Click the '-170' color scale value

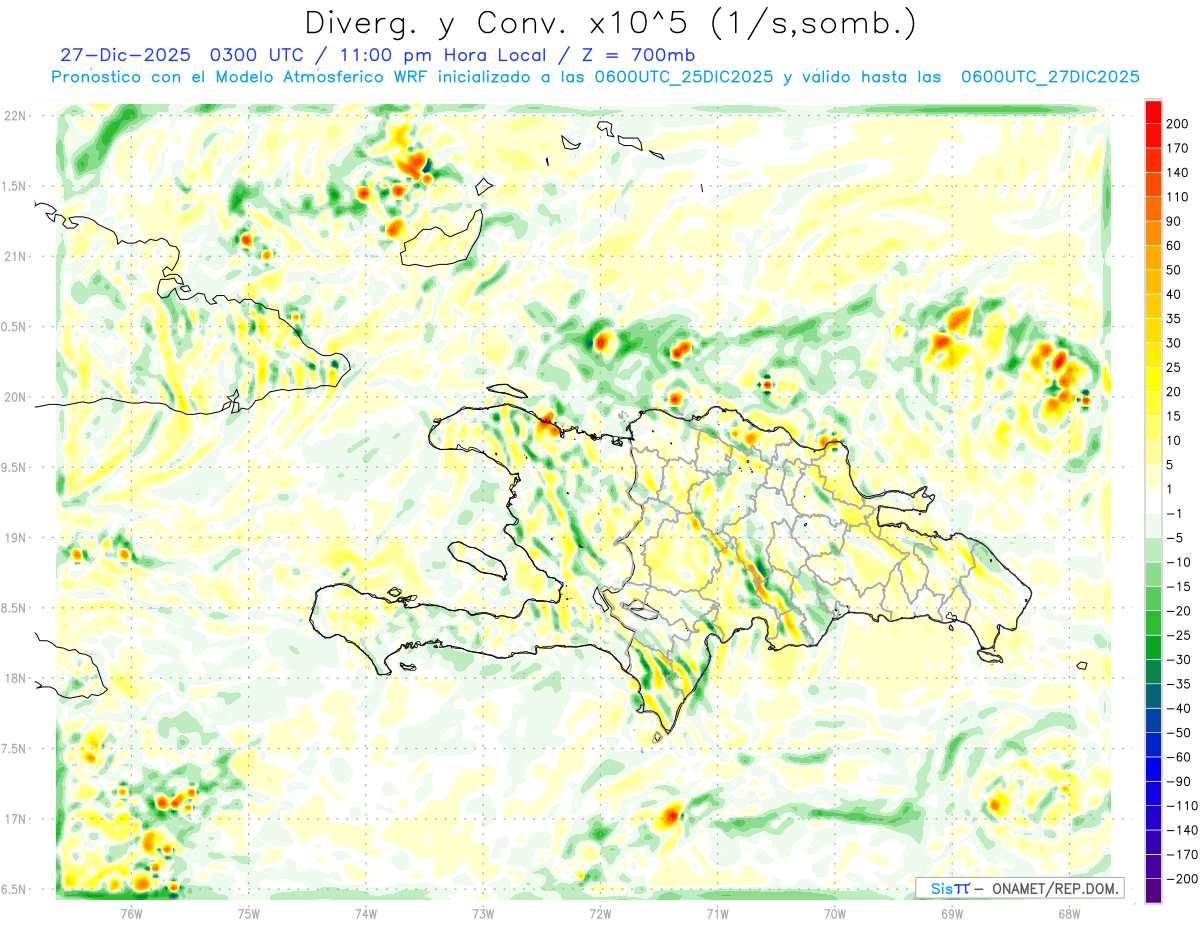(1180, 855)
